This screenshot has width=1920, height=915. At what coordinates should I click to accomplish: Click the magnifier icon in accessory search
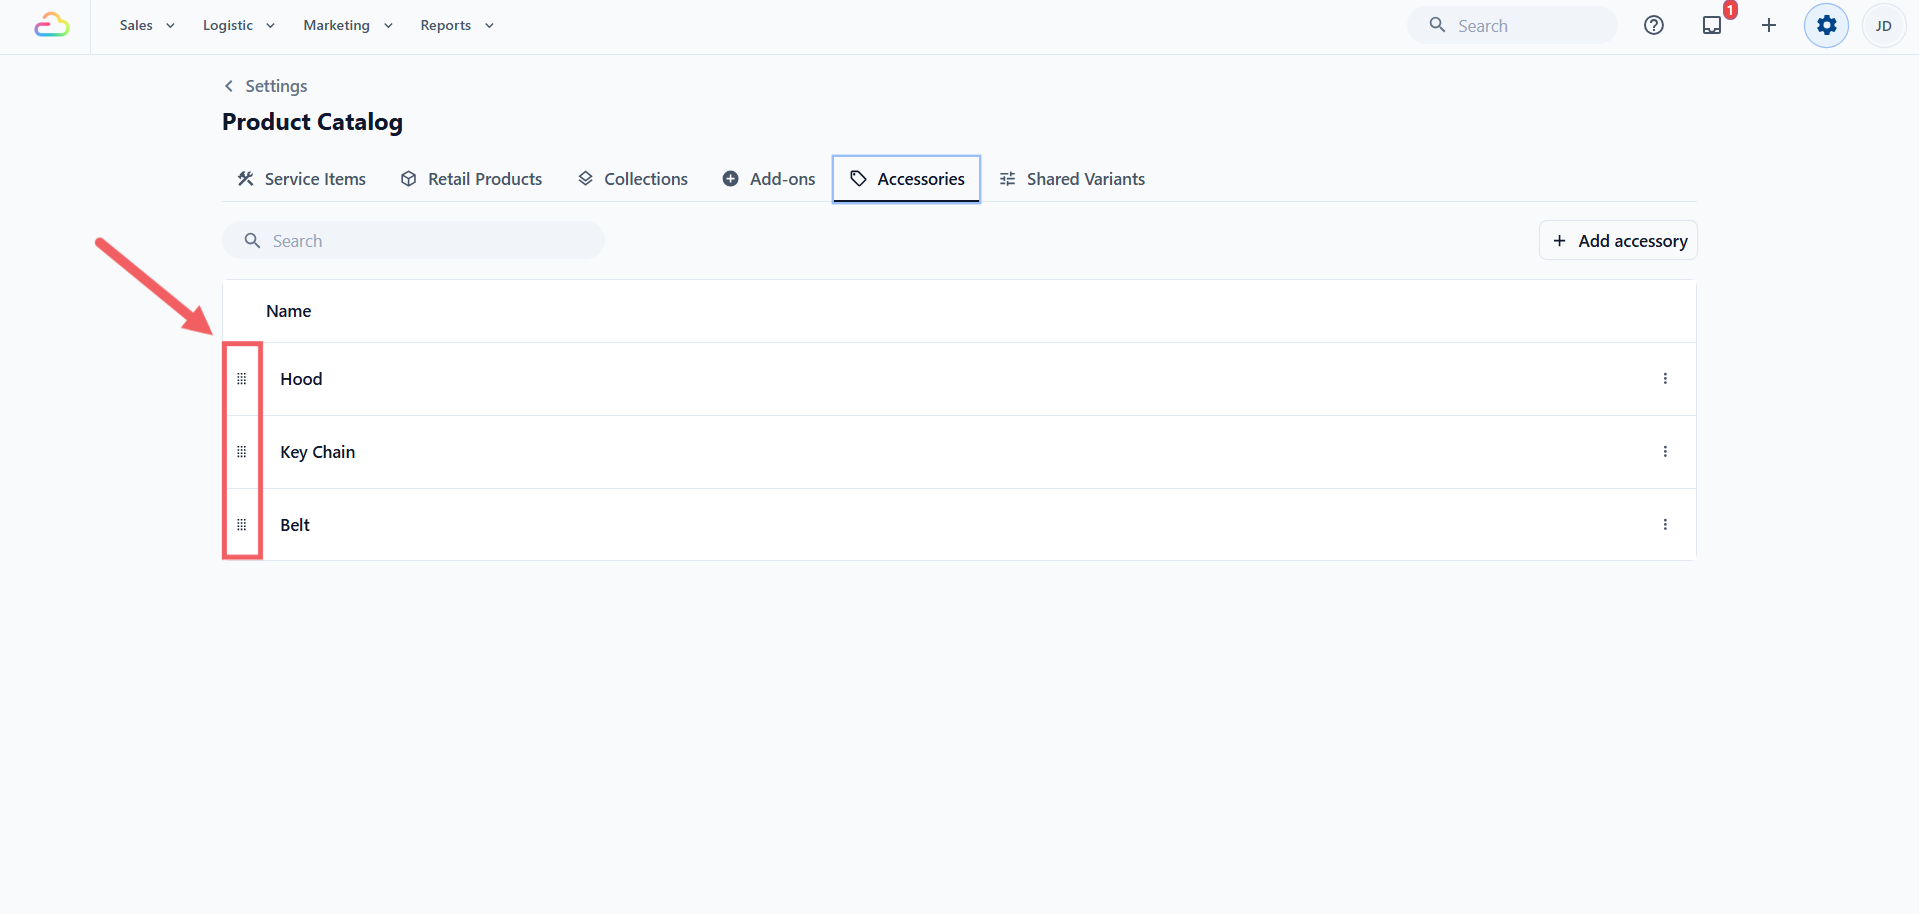point(252,241)
